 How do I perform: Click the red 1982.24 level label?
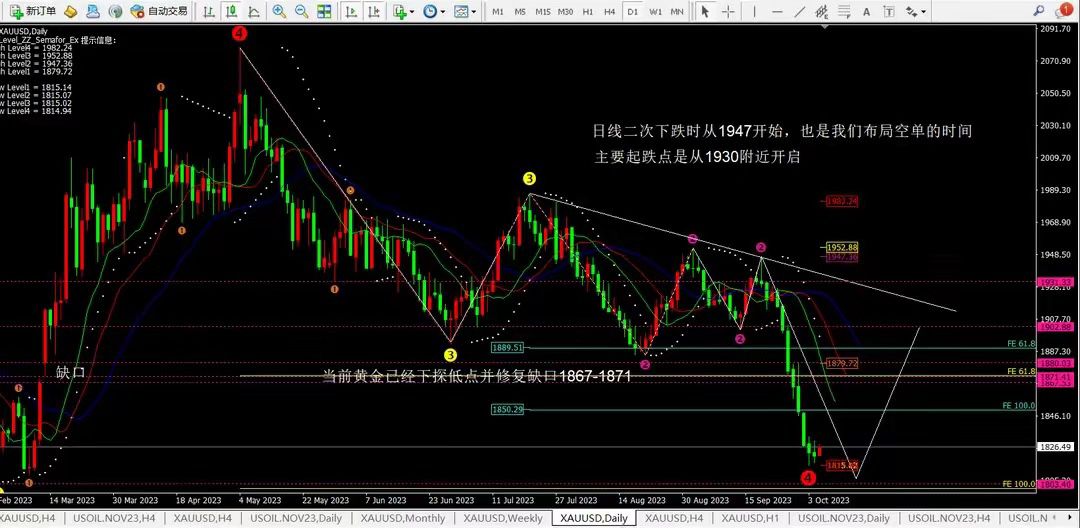click(844, 202)
